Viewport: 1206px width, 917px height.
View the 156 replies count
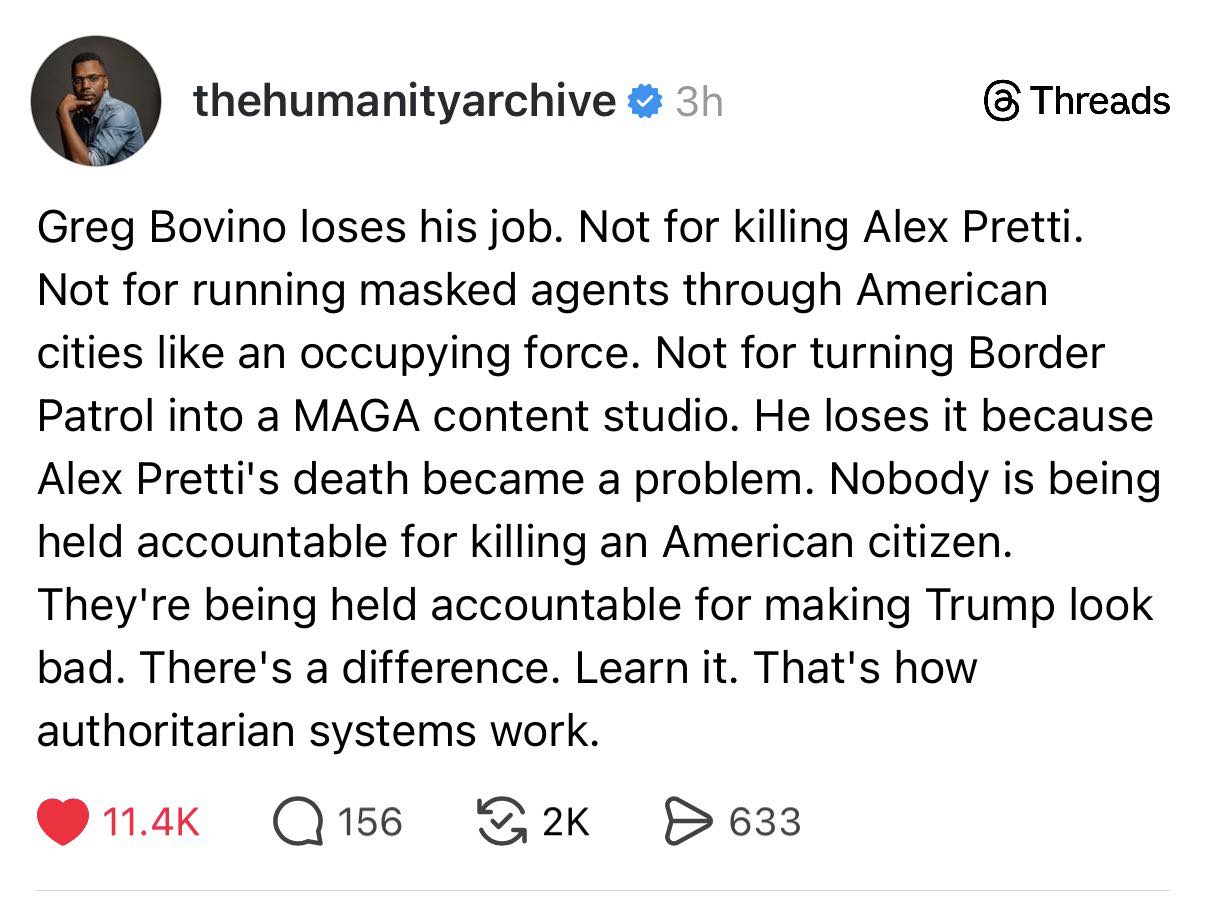click(x=369, y=822)
